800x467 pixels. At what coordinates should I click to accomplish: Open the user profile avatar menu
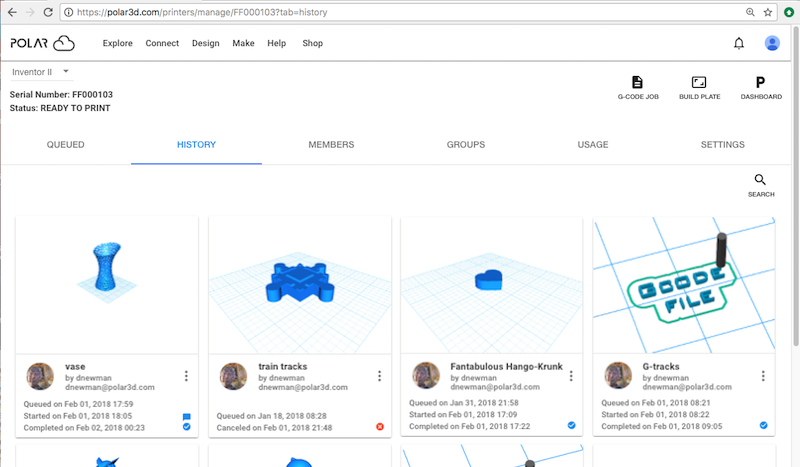tap(772, 43)
